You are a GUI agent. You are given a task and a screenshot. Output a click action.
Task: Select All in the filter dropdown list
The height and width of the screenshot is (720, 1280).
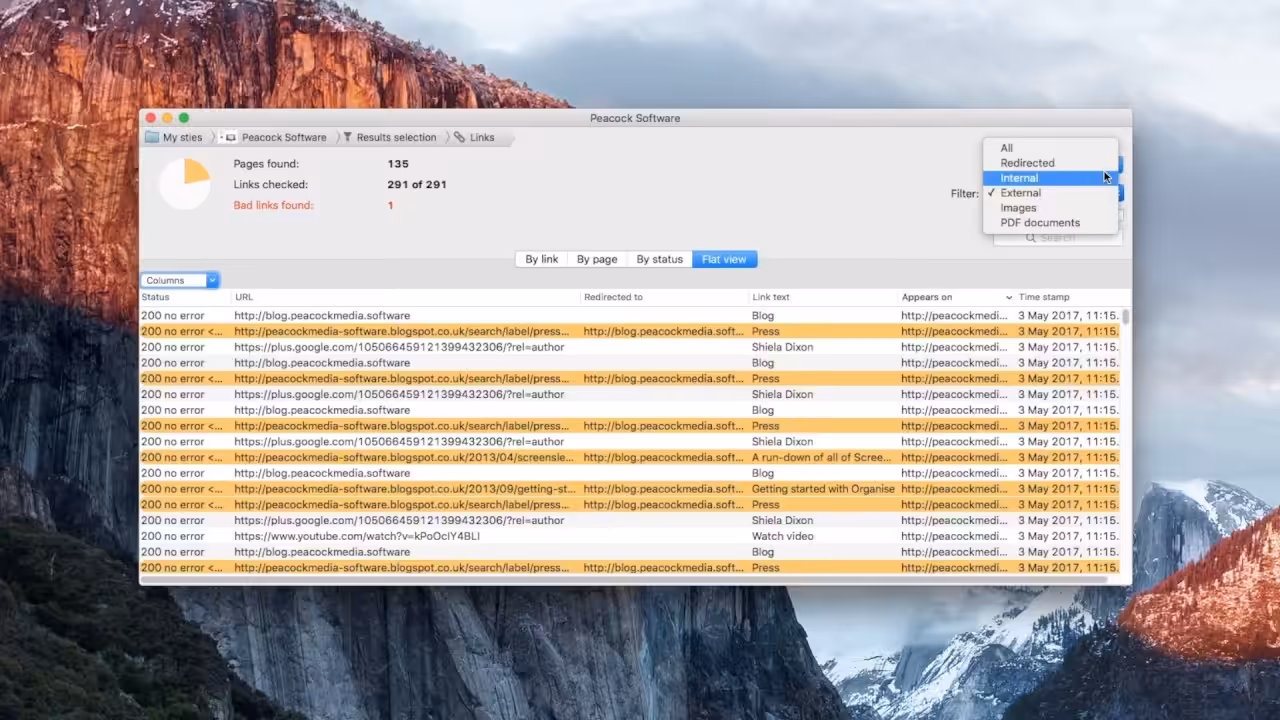coord(1006,148)
